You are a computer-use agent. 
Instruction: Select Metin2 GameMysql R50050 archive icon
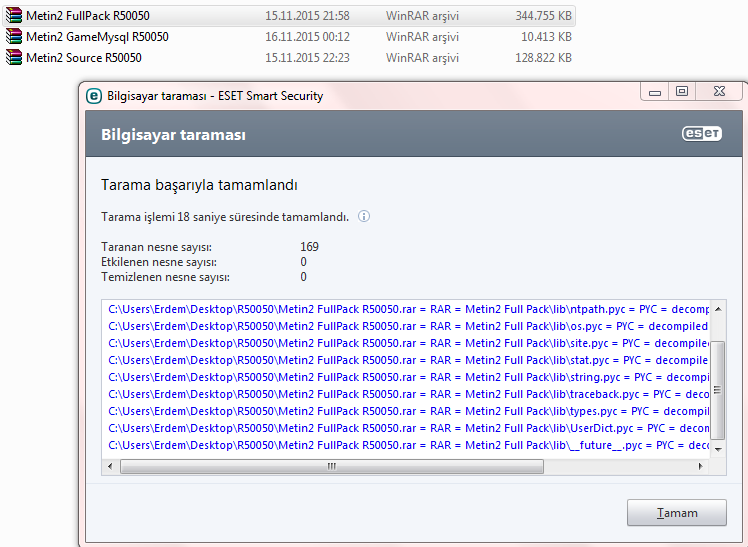tap(14, 37)
